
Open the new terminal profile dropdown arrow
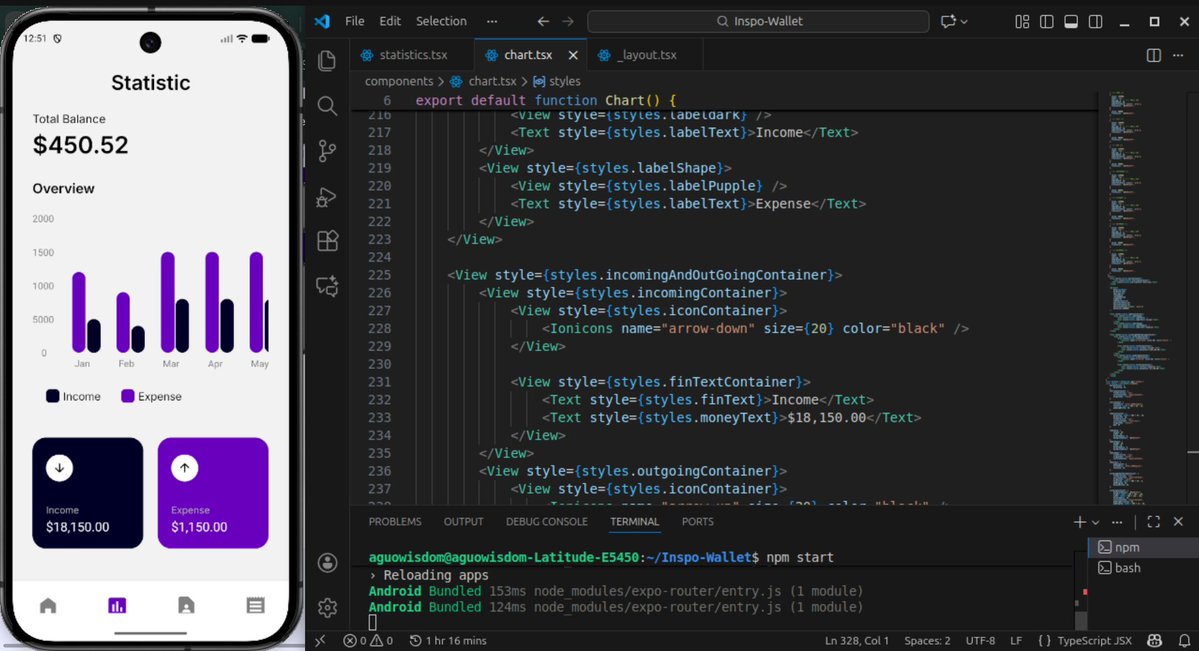[1096, 522]
